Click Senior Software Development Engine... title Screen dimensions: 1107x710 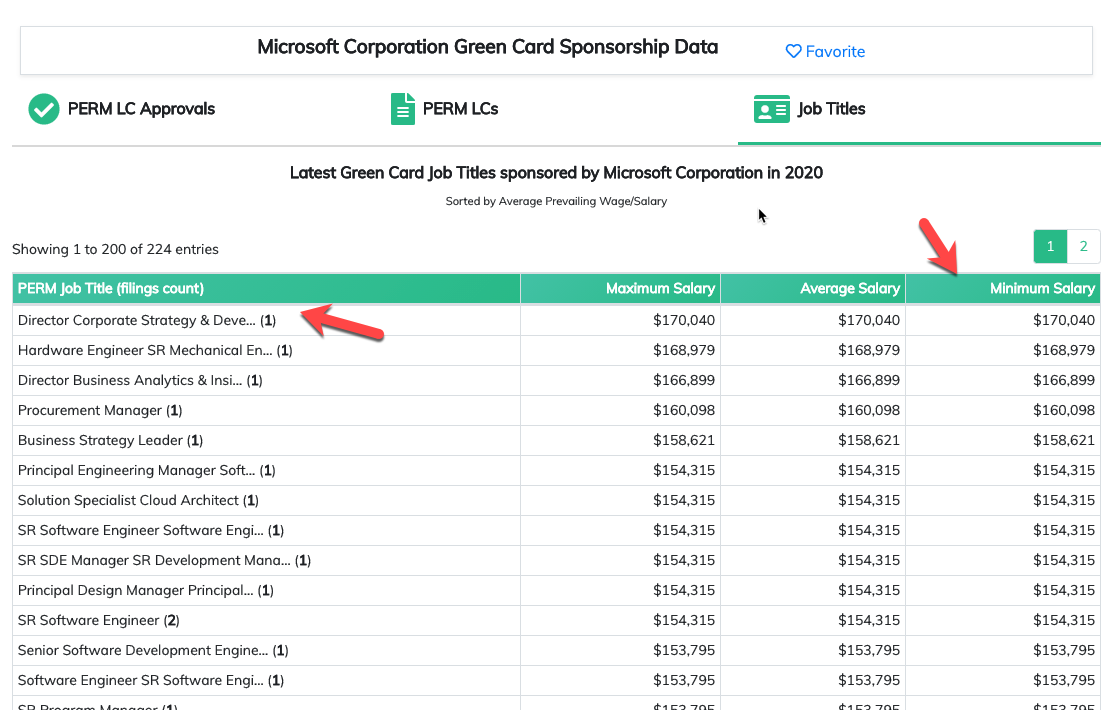[x=152, y=650]
